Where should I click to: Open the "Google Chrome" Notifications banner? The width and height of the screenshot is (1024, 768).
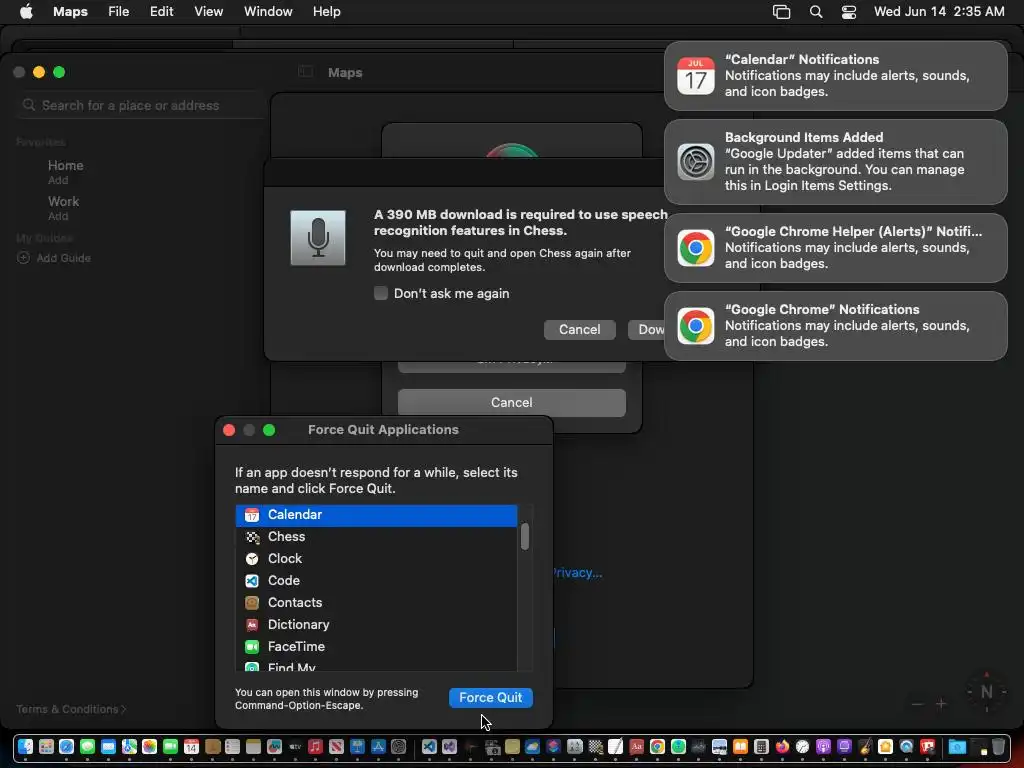(x=835, y=326)
